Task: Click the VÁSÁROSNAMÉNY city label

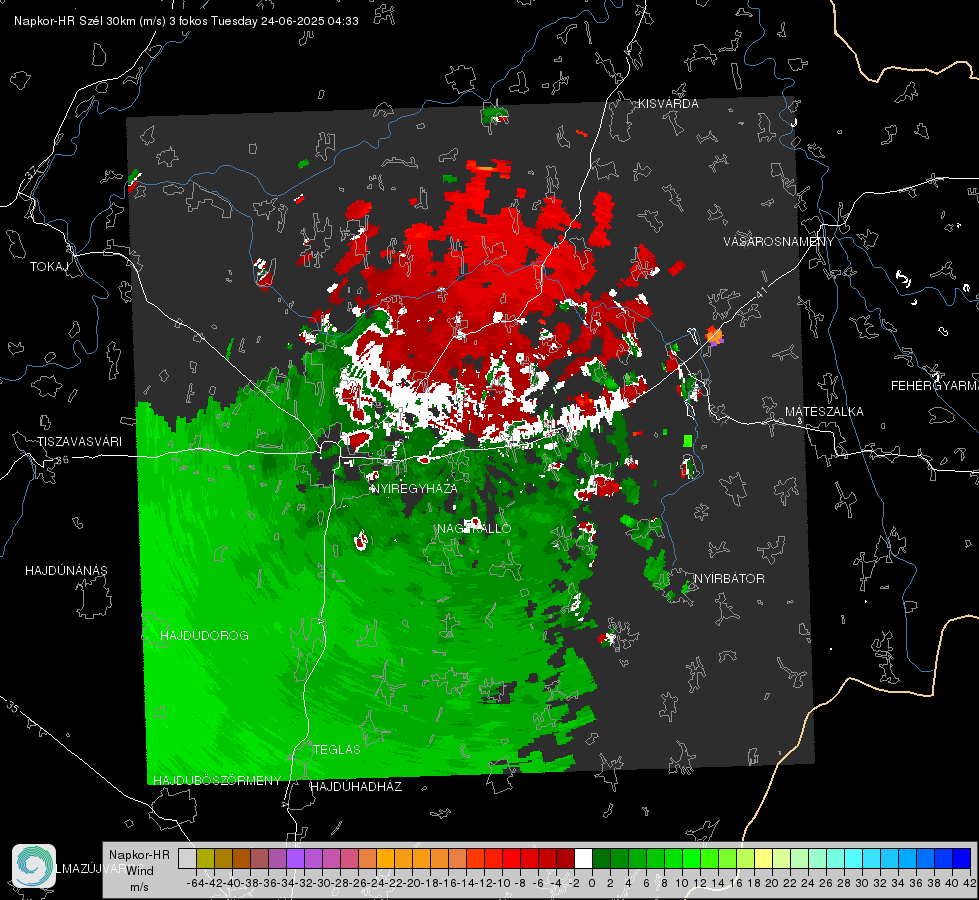Action: (x=779, y=242)
